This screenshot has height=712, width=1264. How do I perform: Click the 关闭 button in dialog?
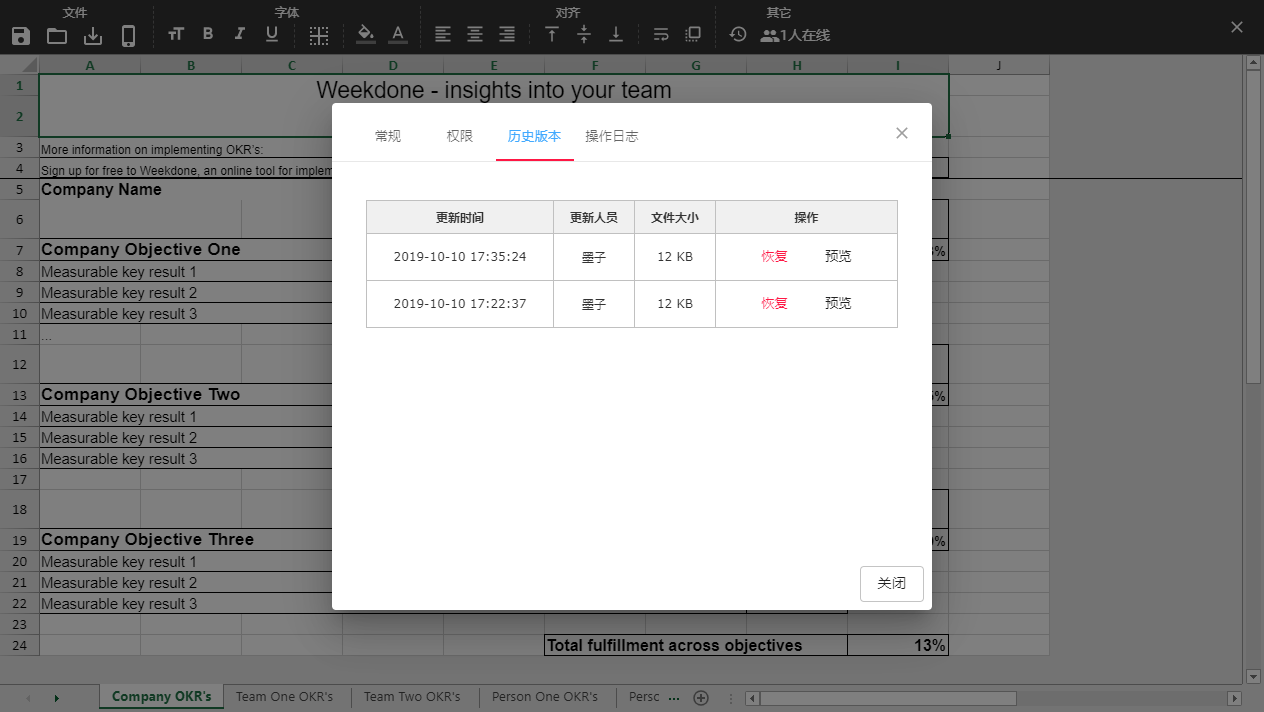pyautogui.click(x=891, y=583)
